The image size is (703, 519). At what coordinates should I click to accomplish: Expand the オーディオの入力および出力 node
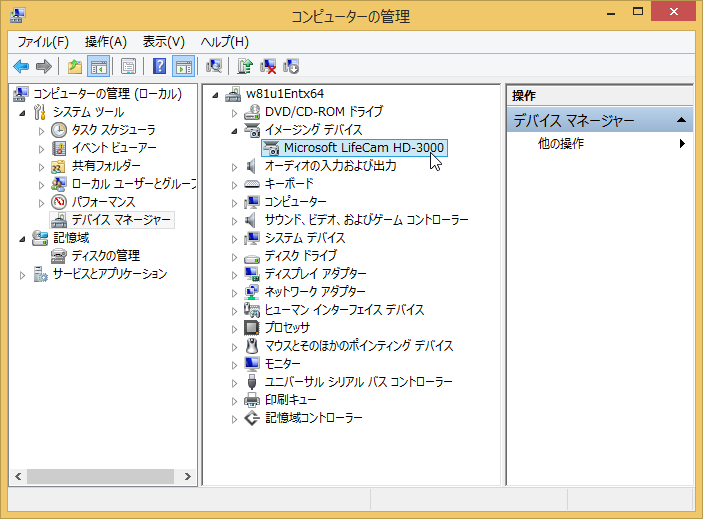[234, 167]
